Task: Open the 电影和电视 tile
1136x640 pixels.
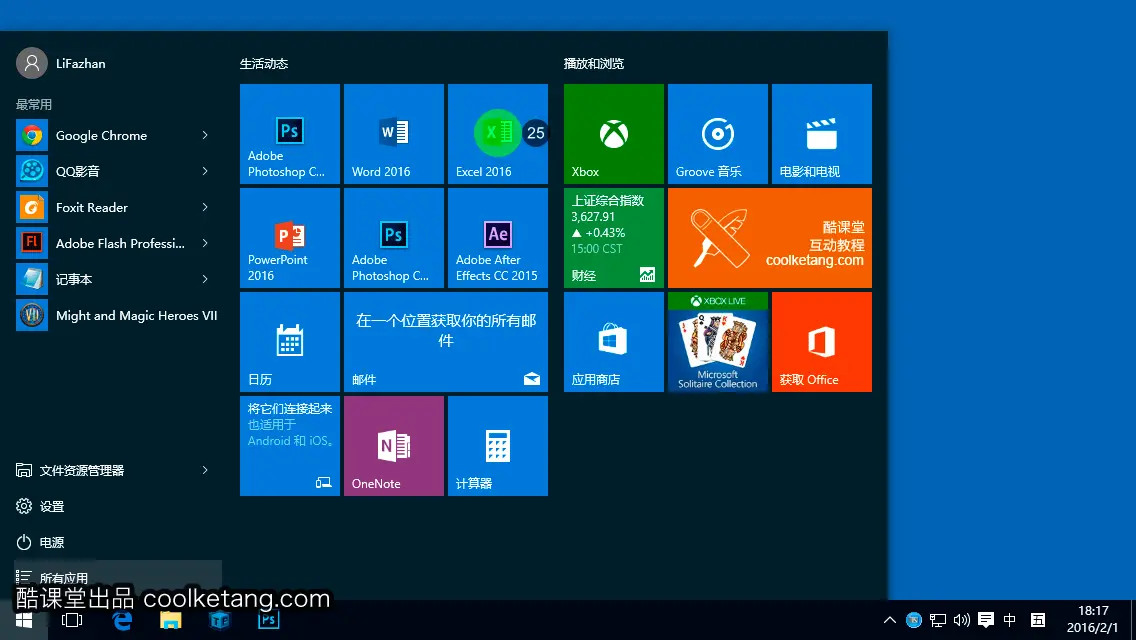Action: click(822, 134)
